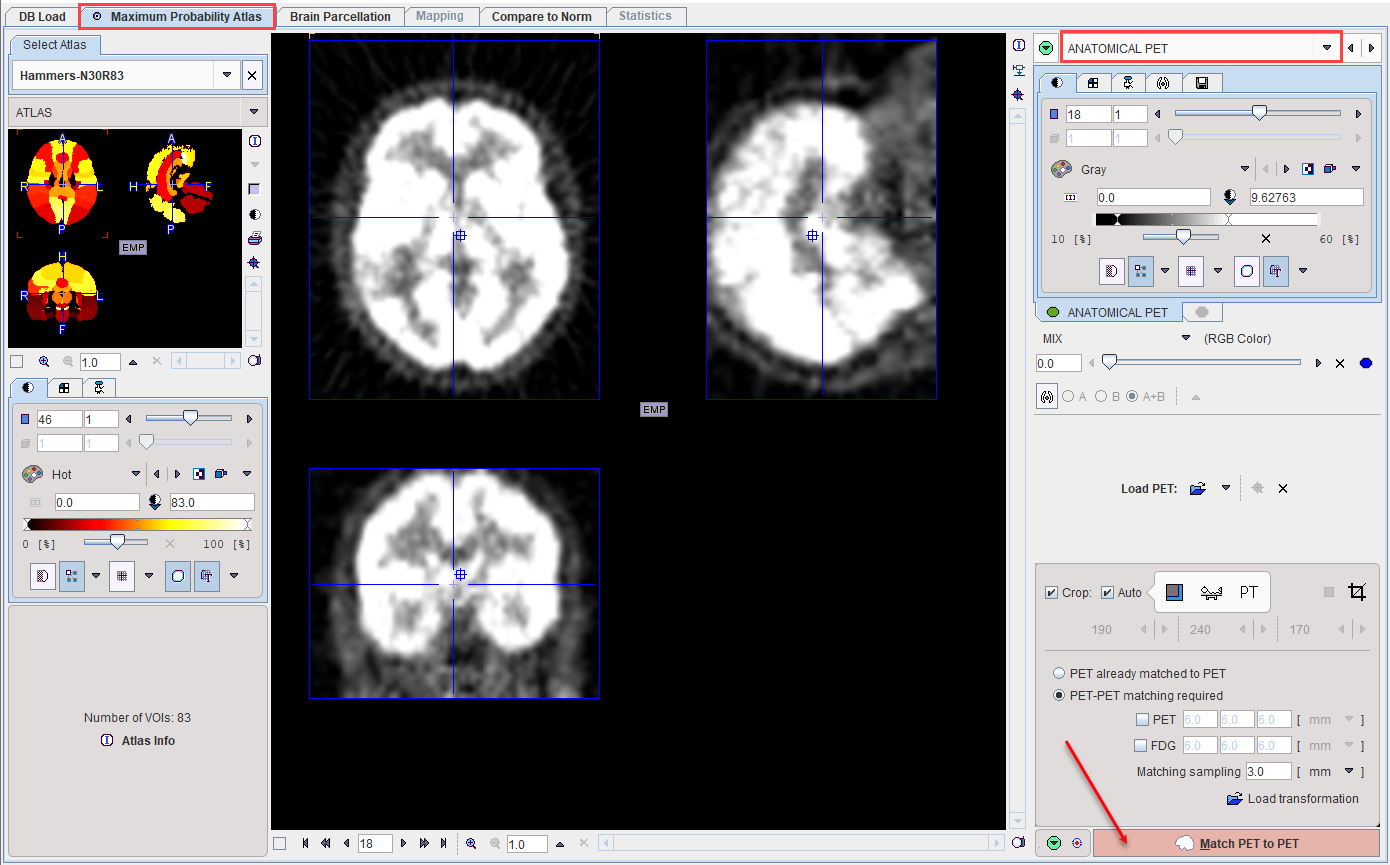Open Matching sampling mm unit dropdown
1390x865 pixels.
coord(1349,771)
